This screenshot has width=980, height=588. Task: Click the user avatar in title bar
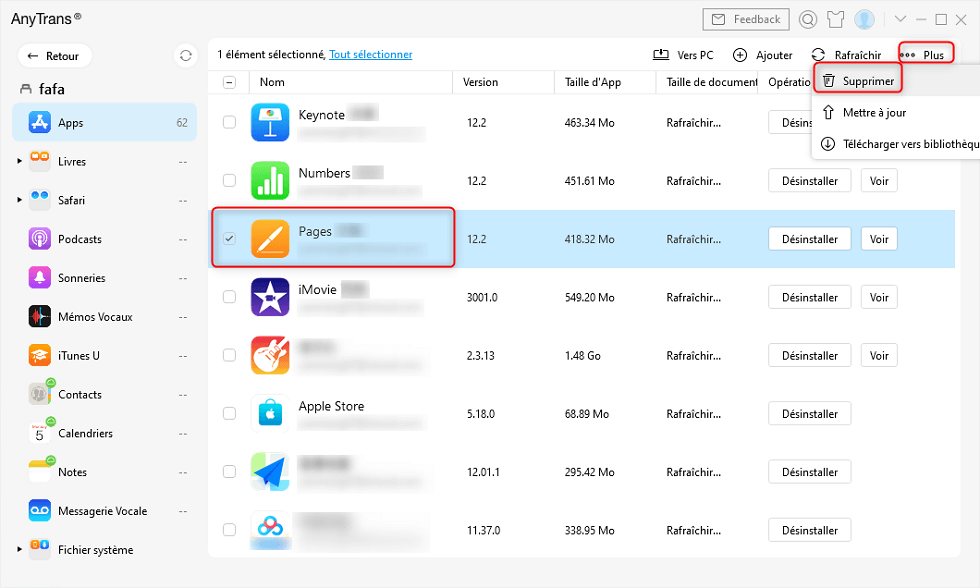[862, 18]
